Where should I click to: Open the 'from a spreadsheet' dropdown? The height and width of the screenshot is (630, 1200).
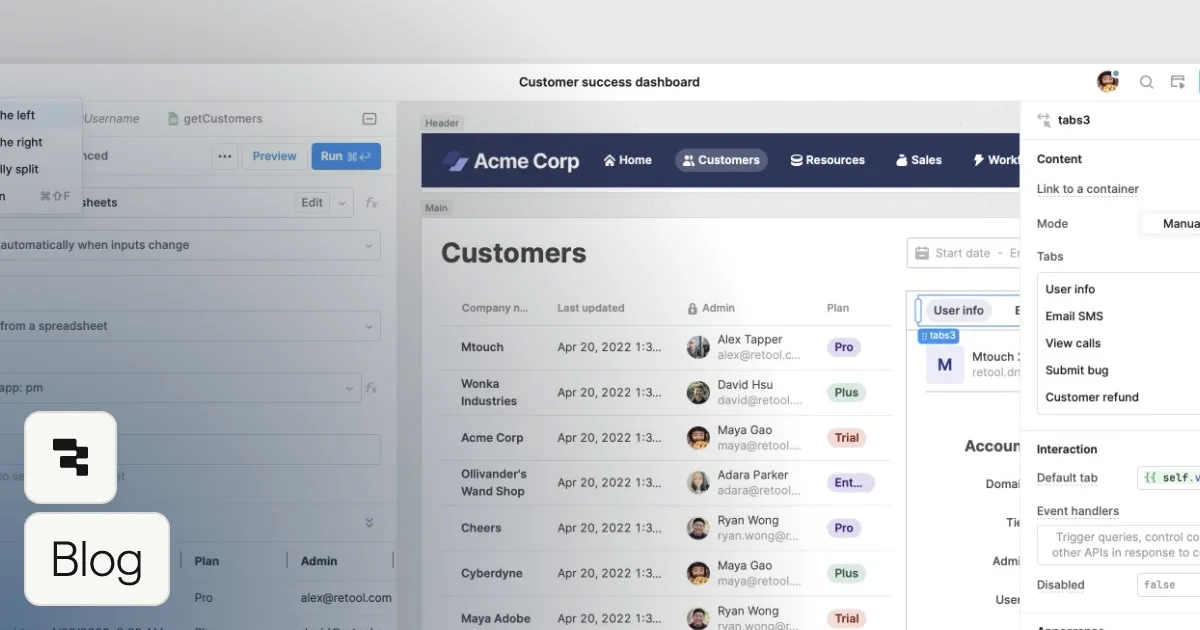pos(190,326)
